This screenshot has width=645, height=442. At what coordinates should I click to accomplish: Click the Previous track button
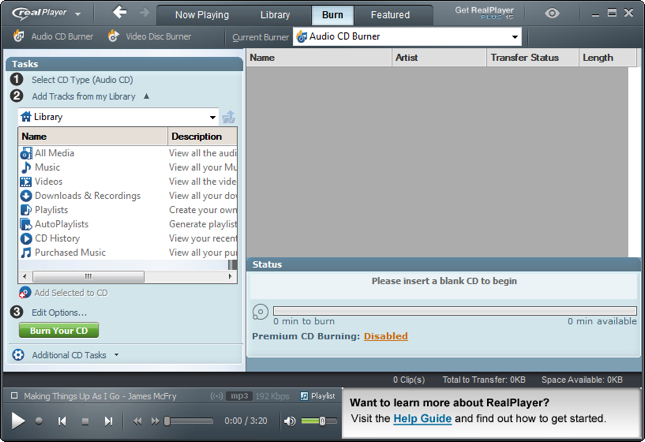[x=62, y=421]
